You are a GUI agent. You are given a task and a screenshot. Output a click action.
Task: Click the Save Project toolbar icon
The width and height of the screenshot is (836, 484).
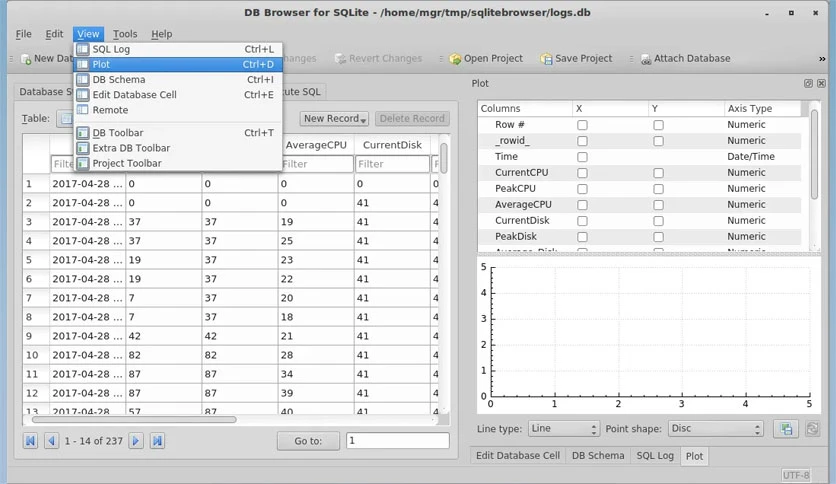[x=546, y=59]
